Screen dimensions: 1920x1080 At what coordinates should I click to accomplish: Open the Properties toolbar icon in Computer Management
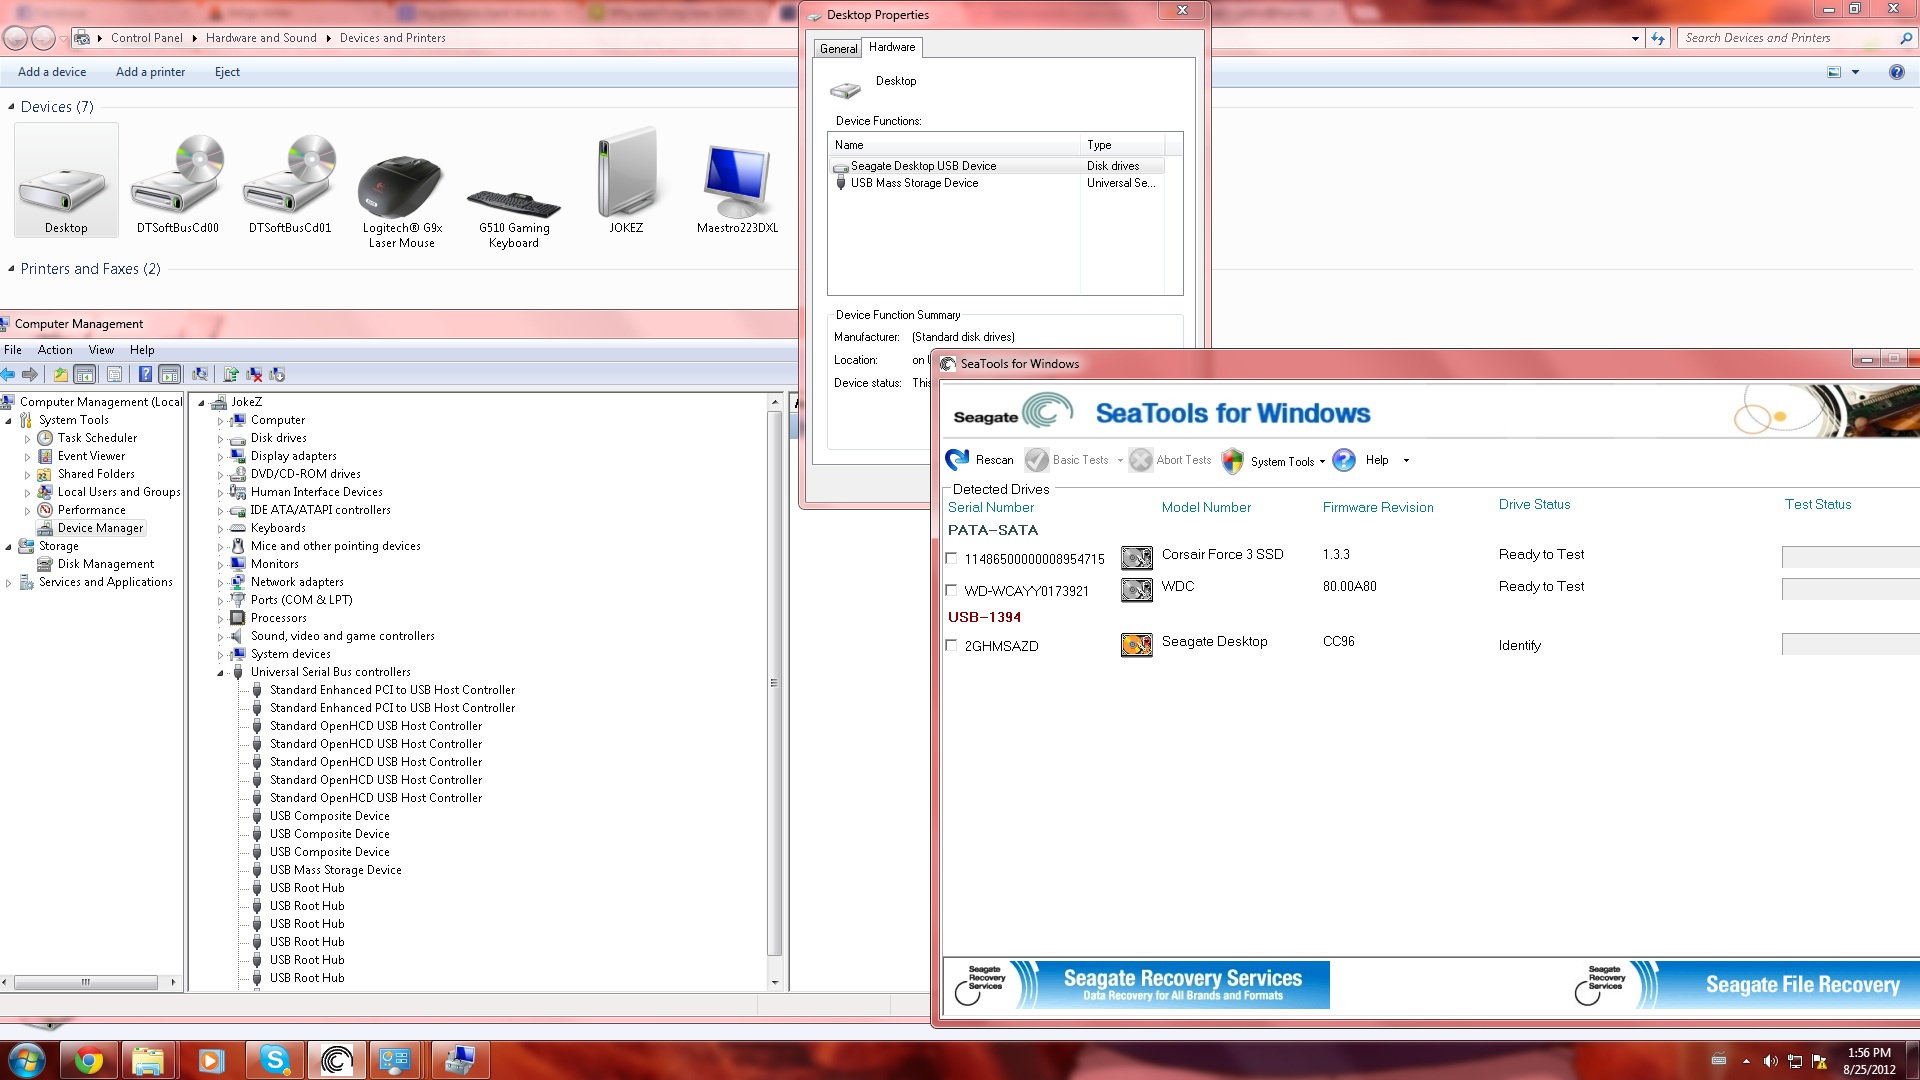(114, 375)
